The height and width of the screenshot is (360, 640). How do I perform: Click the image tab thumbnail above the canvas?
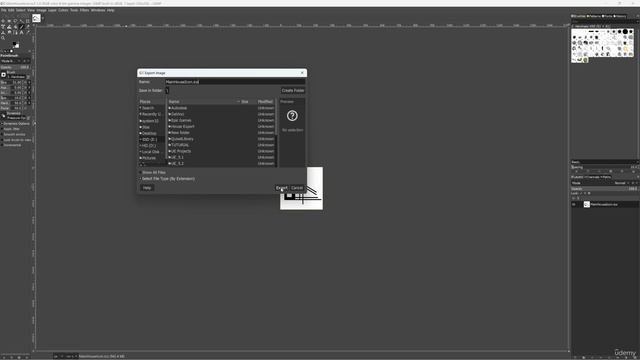pos(36,18)
